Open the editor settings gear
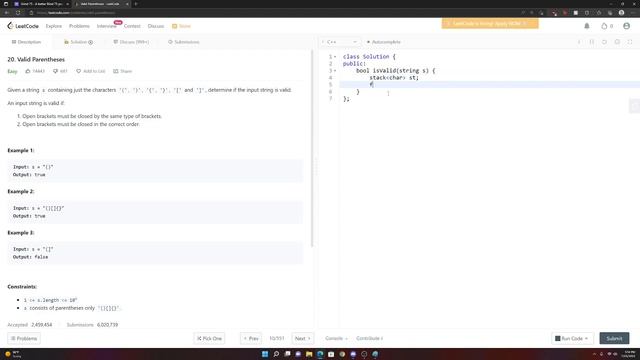640x360 pixels. point(617,42)
